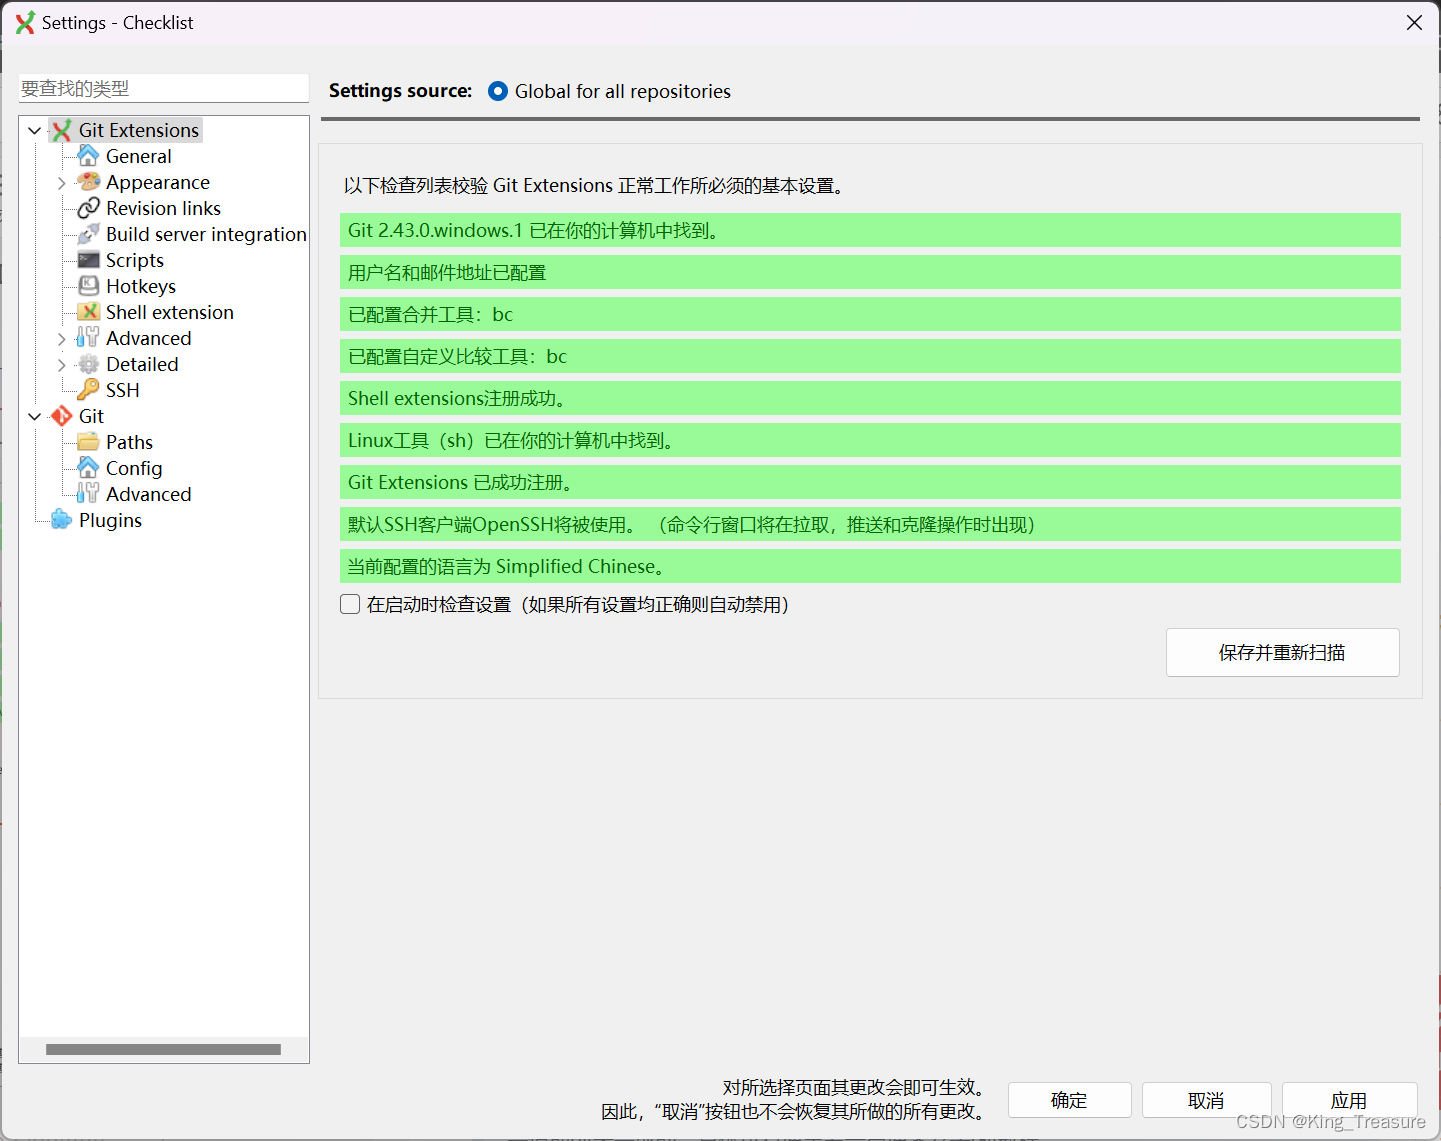Click the tools icon beside Advanced under Git
This screenshot has height=1141, width=1441.
coord(88,494)
